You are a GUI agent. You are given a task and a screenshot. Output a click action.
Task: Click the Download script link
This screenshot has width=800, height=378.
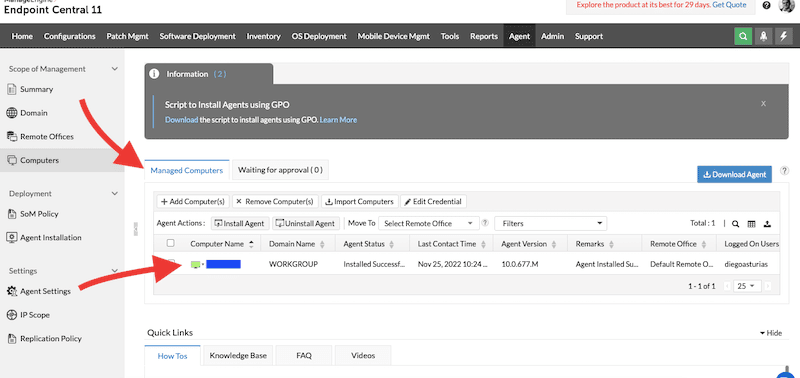[x=181, y=120]
